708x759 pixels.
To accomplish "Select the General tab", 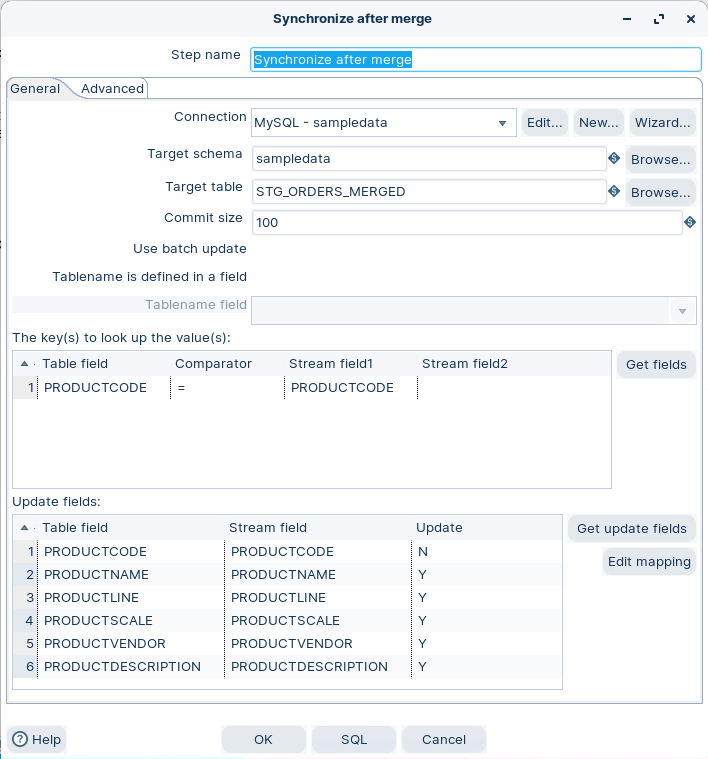I will coord(35,89).
